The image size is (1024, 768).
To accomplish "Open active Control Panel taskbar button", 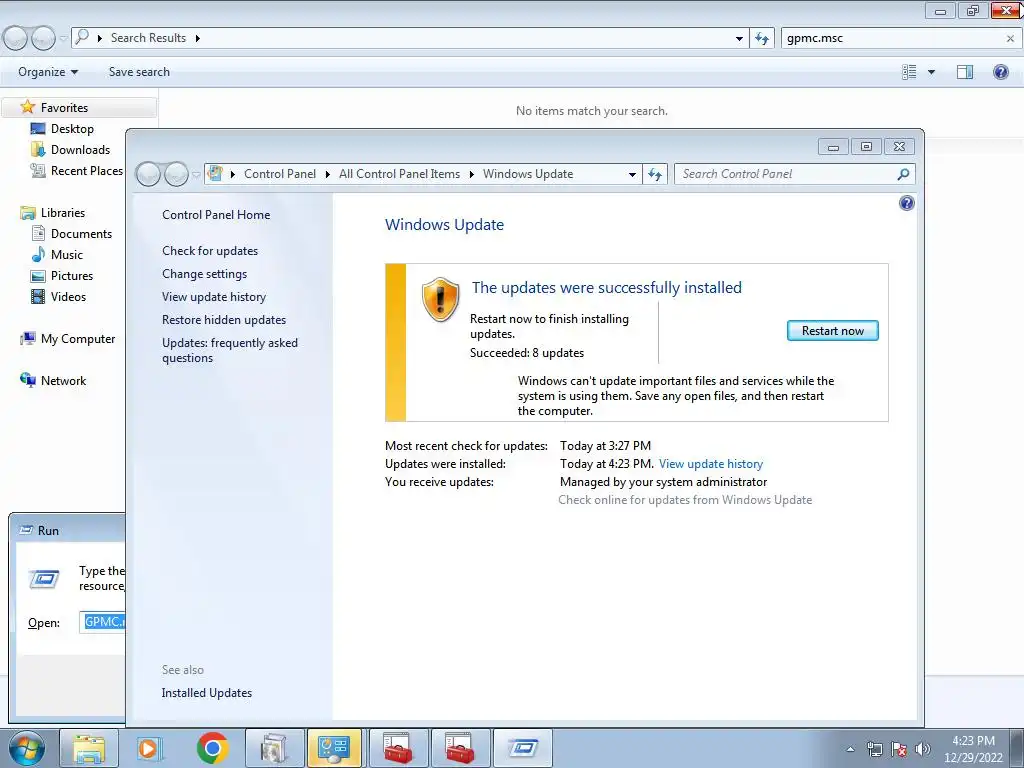I will tap(334, 748).
